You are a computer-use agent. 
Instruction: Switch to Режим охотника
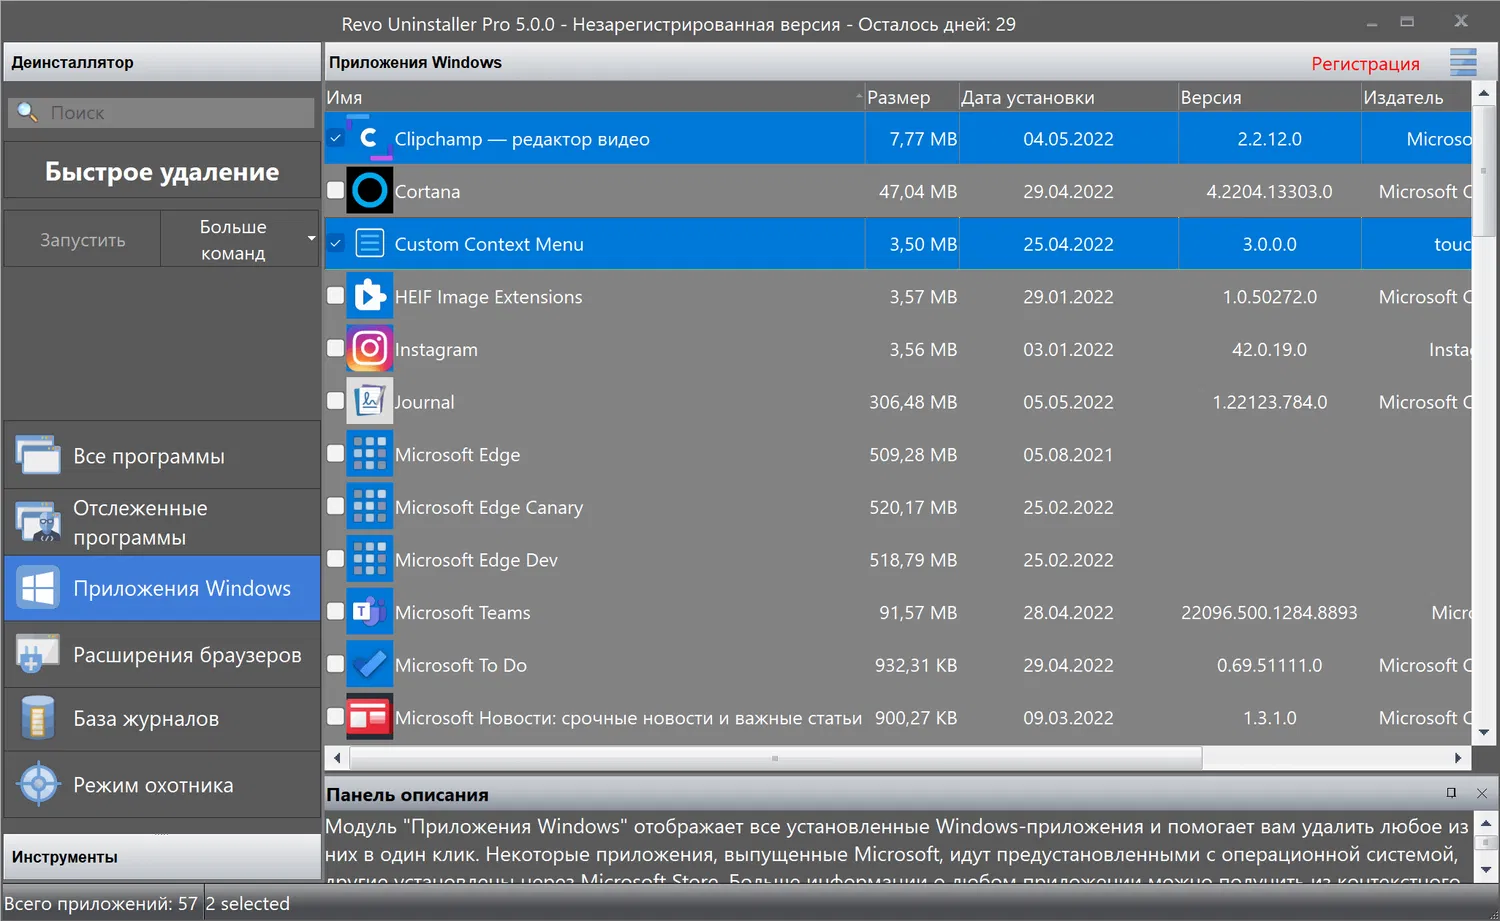pyautogui.click(x=162, y=785)
